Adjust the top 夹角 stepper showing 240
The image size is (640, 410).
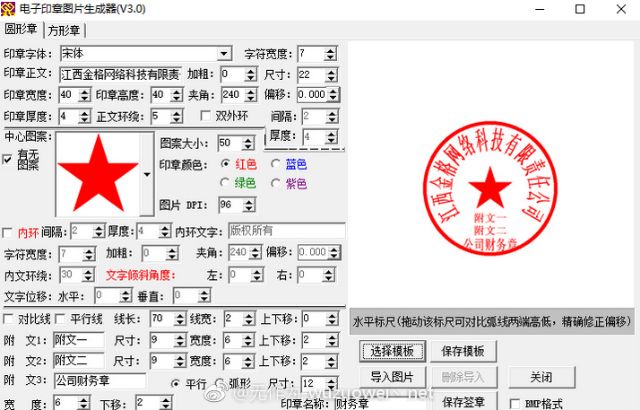[x=251, y=95]
